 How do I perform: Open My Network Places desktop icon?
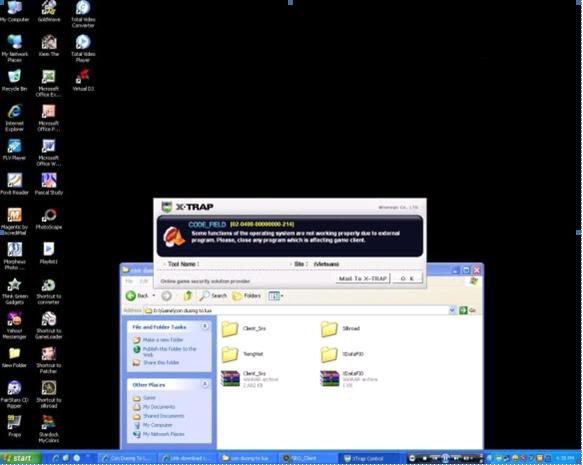[15, 48]
